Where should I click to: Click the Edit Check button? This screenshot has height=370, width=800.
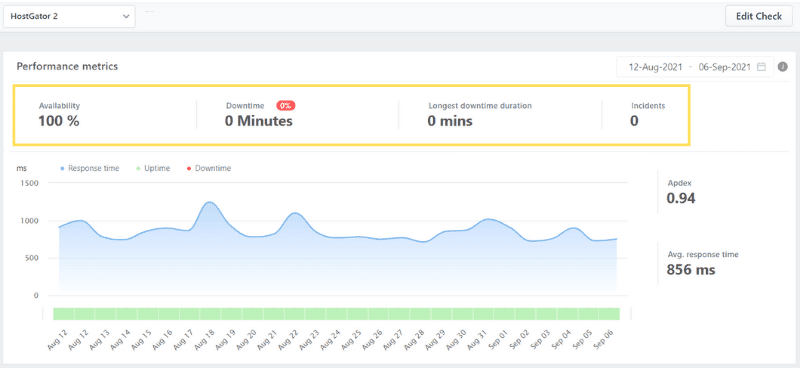[x=759, y=16]
